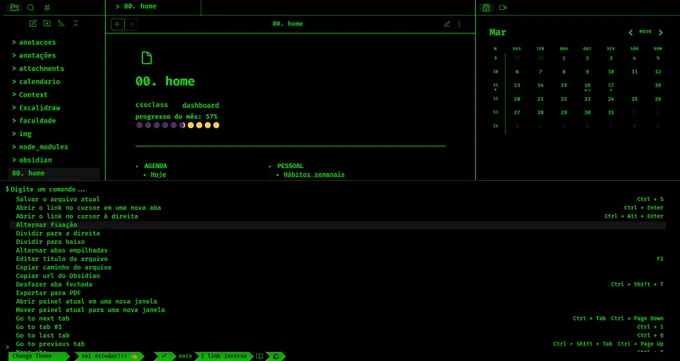Click '1 link inverso' status bar item

pos(223,356)
